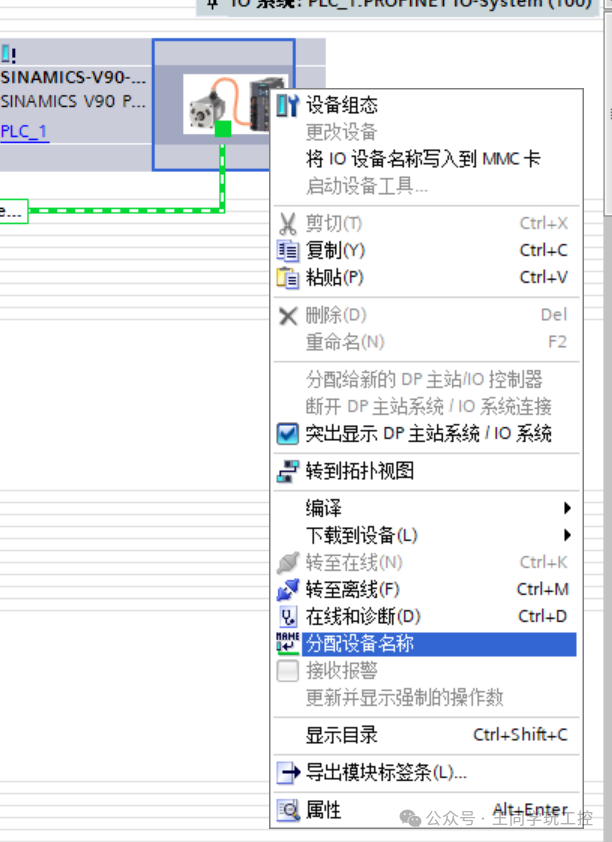This screenshot has height=842, width=612.
Task: Click the go-offline icon beside 转至离线(F)
Action: 288,590
